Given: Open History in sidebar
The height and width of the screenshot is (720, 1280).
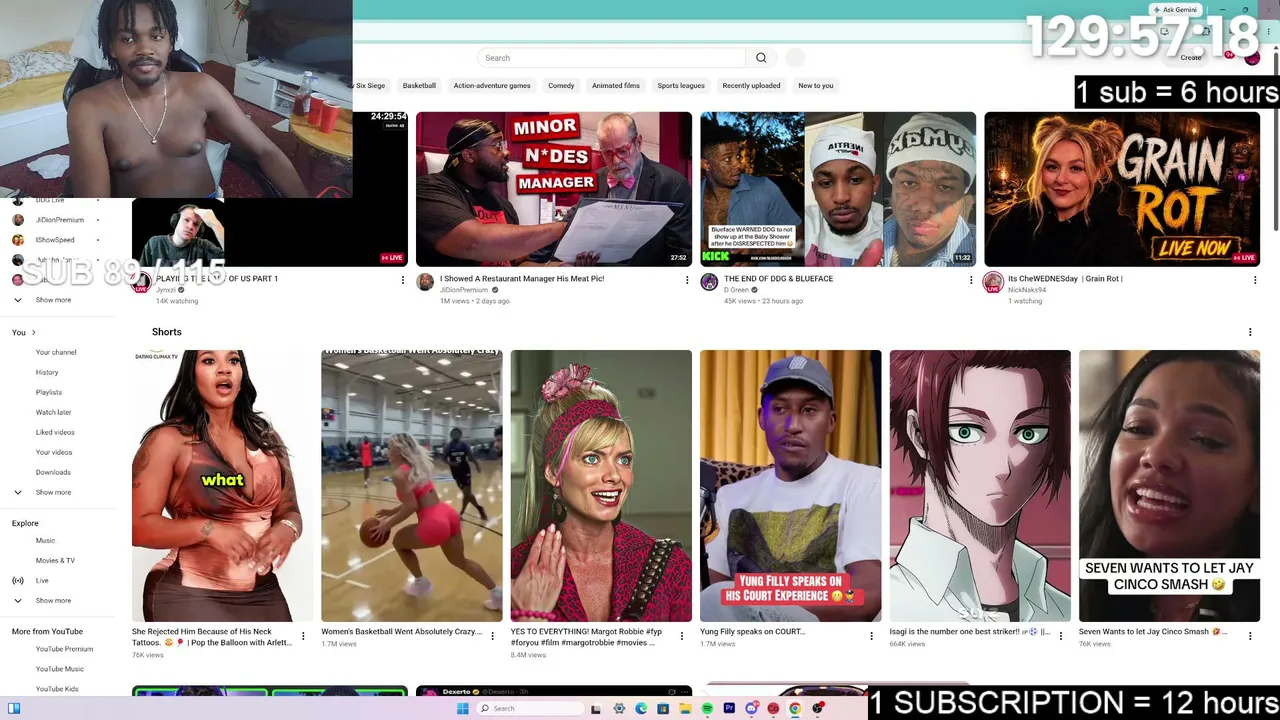Looking at the screenshot, I should [x=47, y=372].
